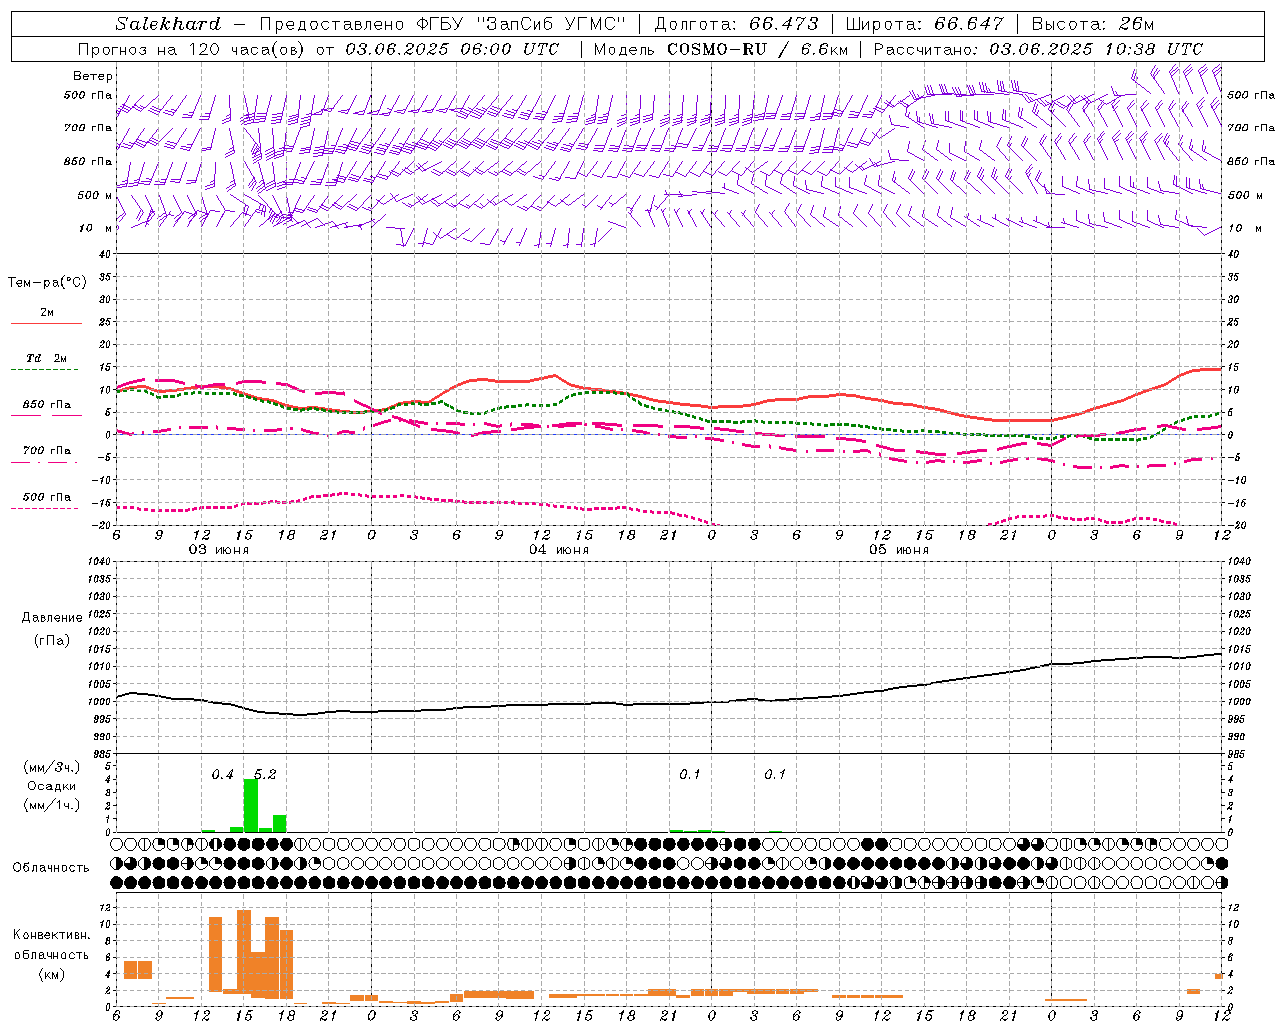
Task: Click the Td 2м dew point legend entry
Action: point(47,358)
